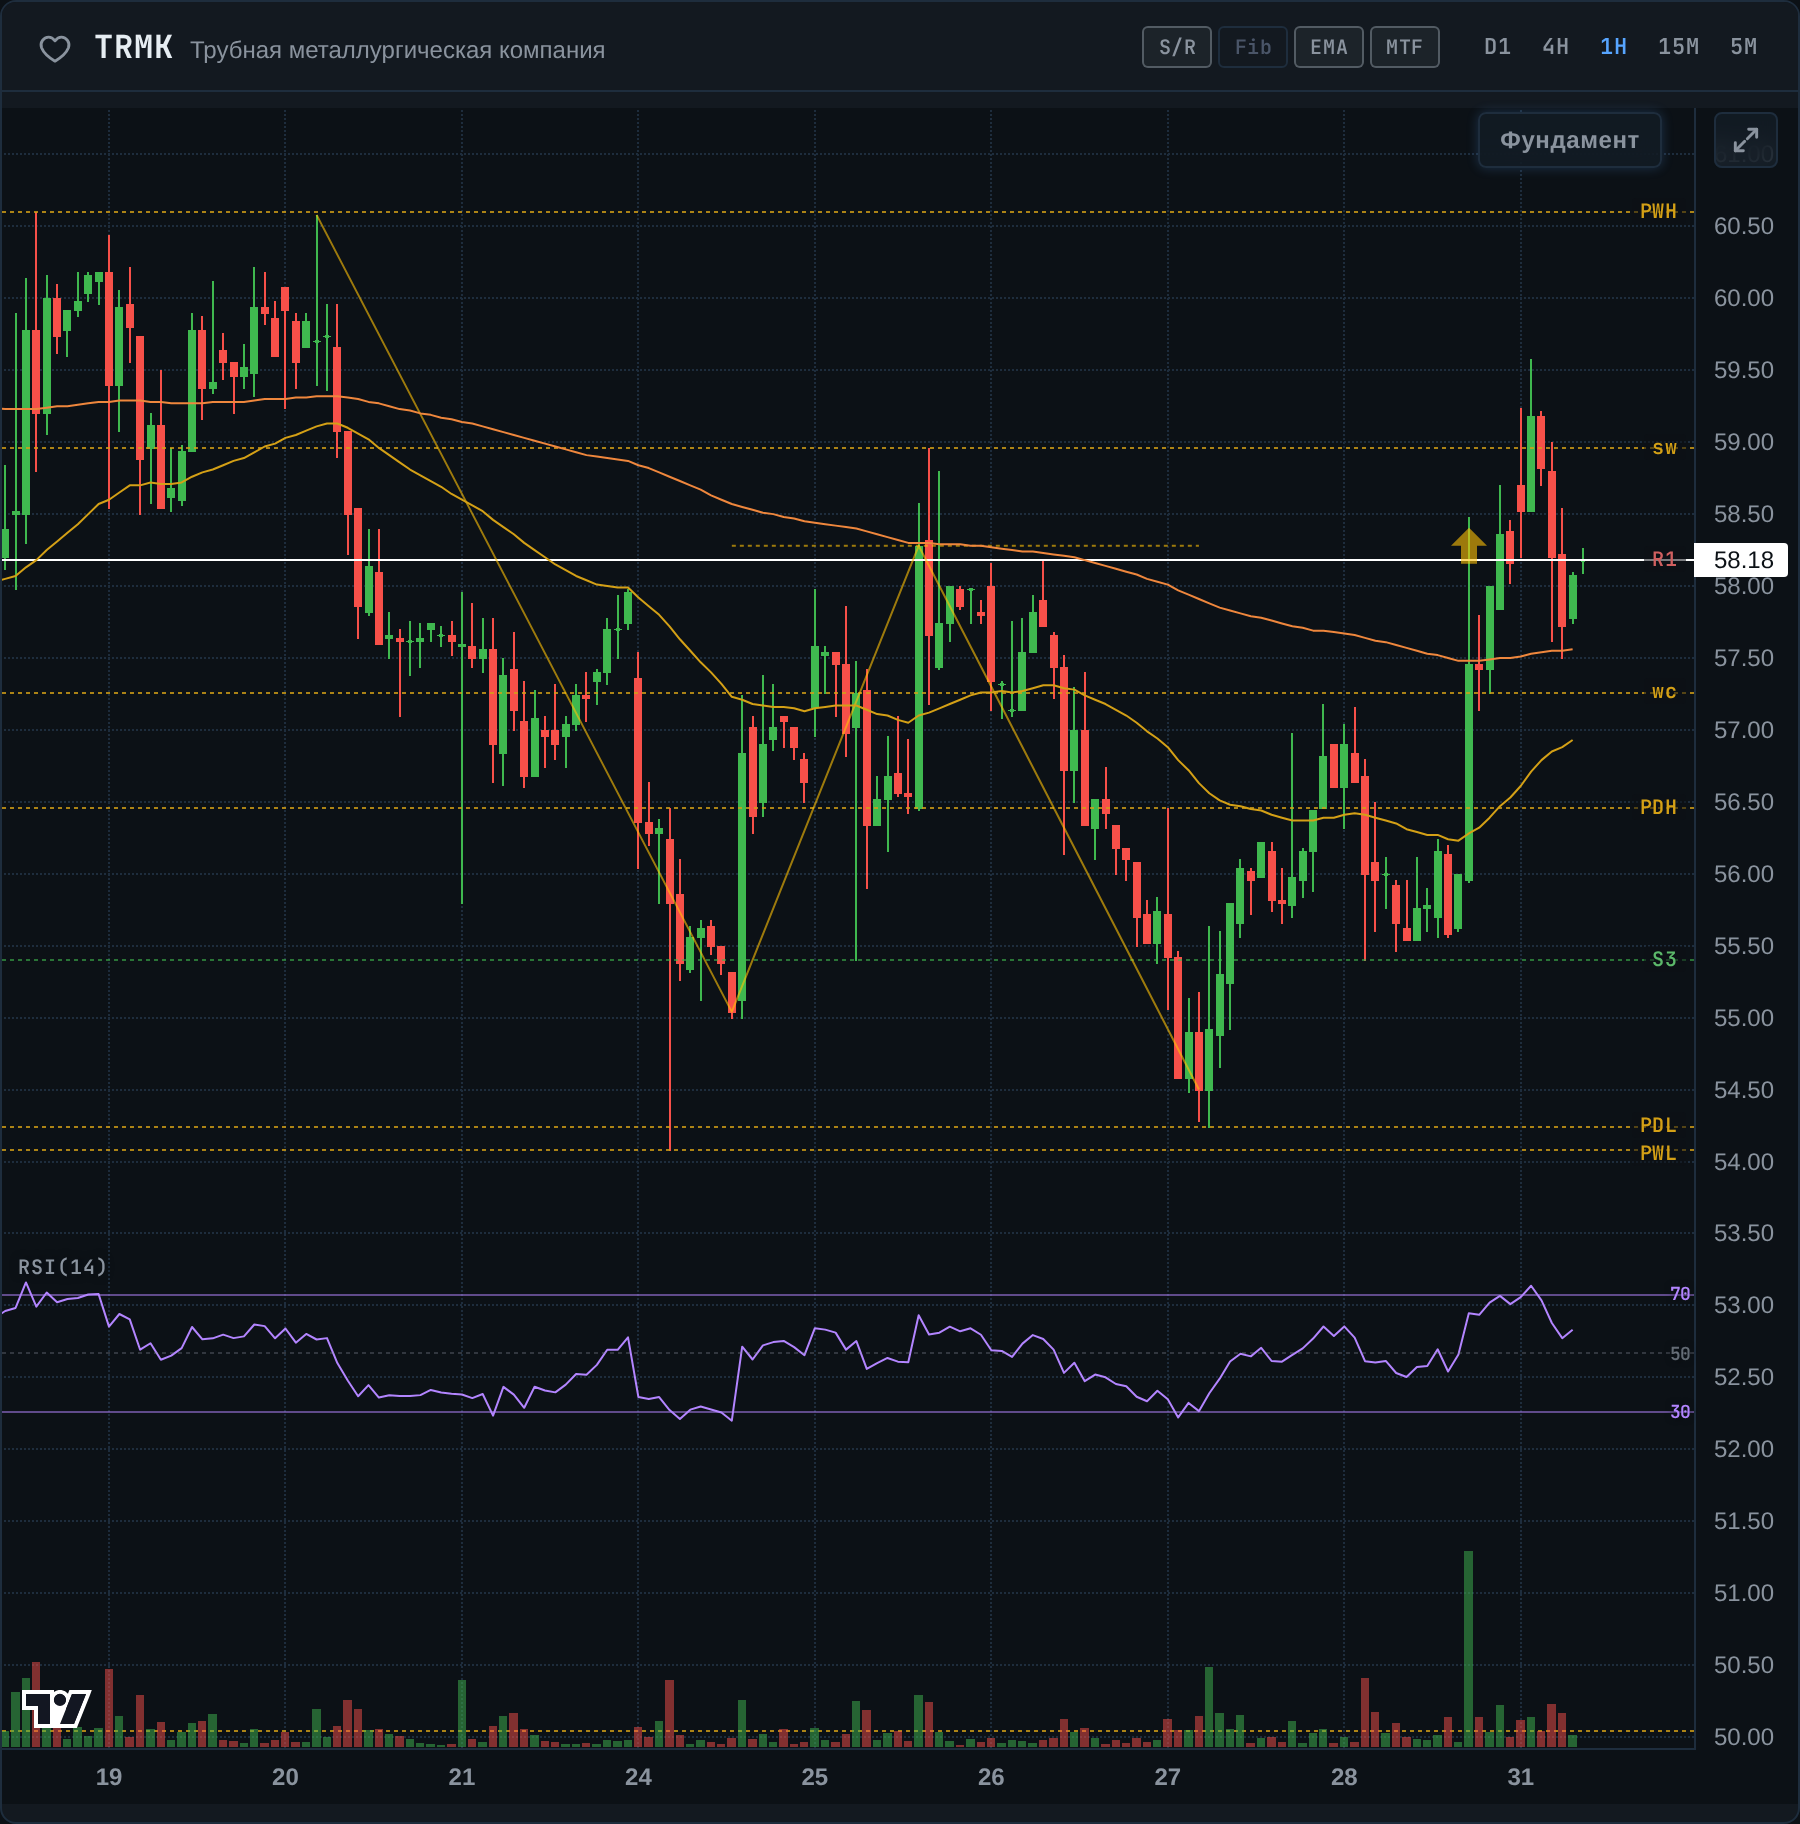
Task: Open the Фундамент panel
Action: pos(1569,140)
